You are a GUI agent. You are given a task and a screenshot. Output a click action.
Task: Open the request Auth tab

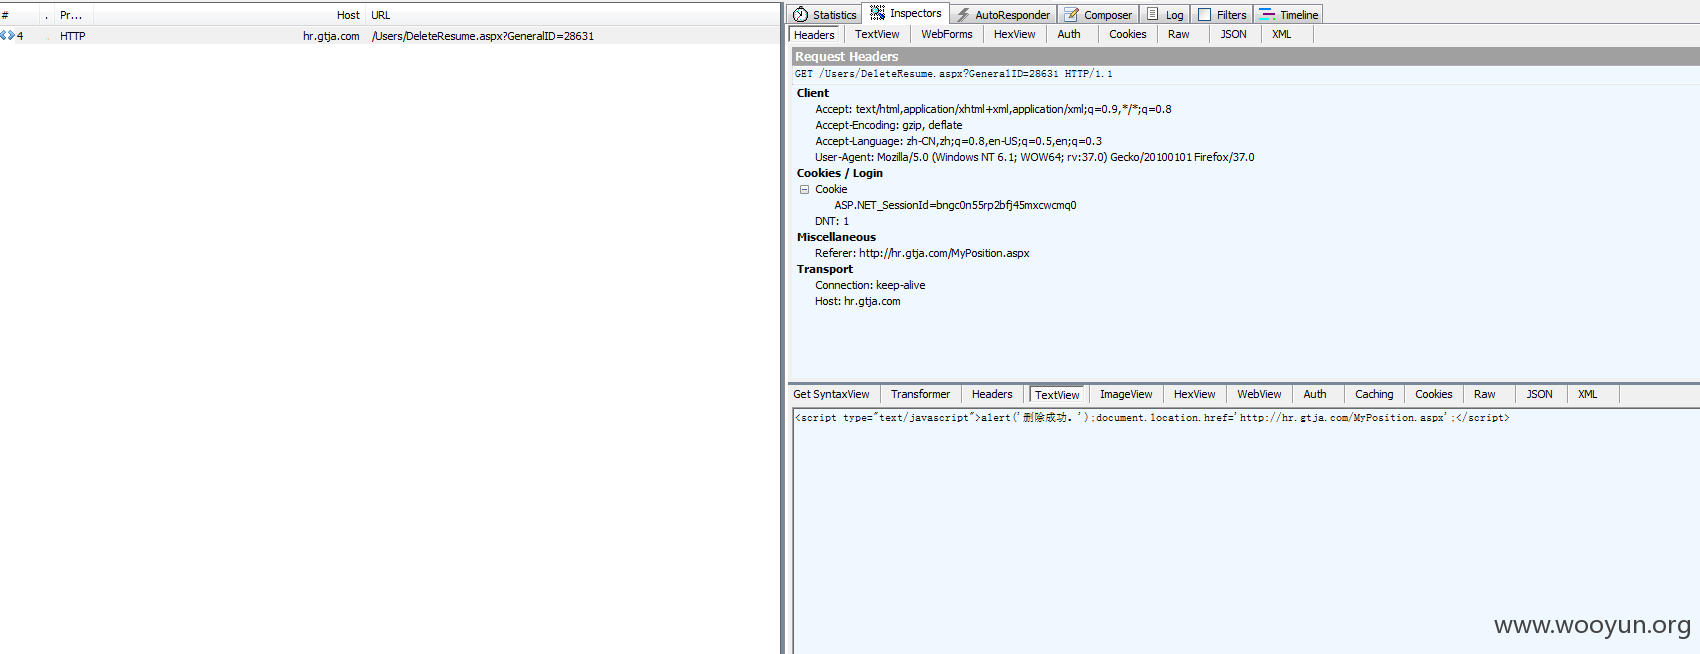(x=1069, y=34)
